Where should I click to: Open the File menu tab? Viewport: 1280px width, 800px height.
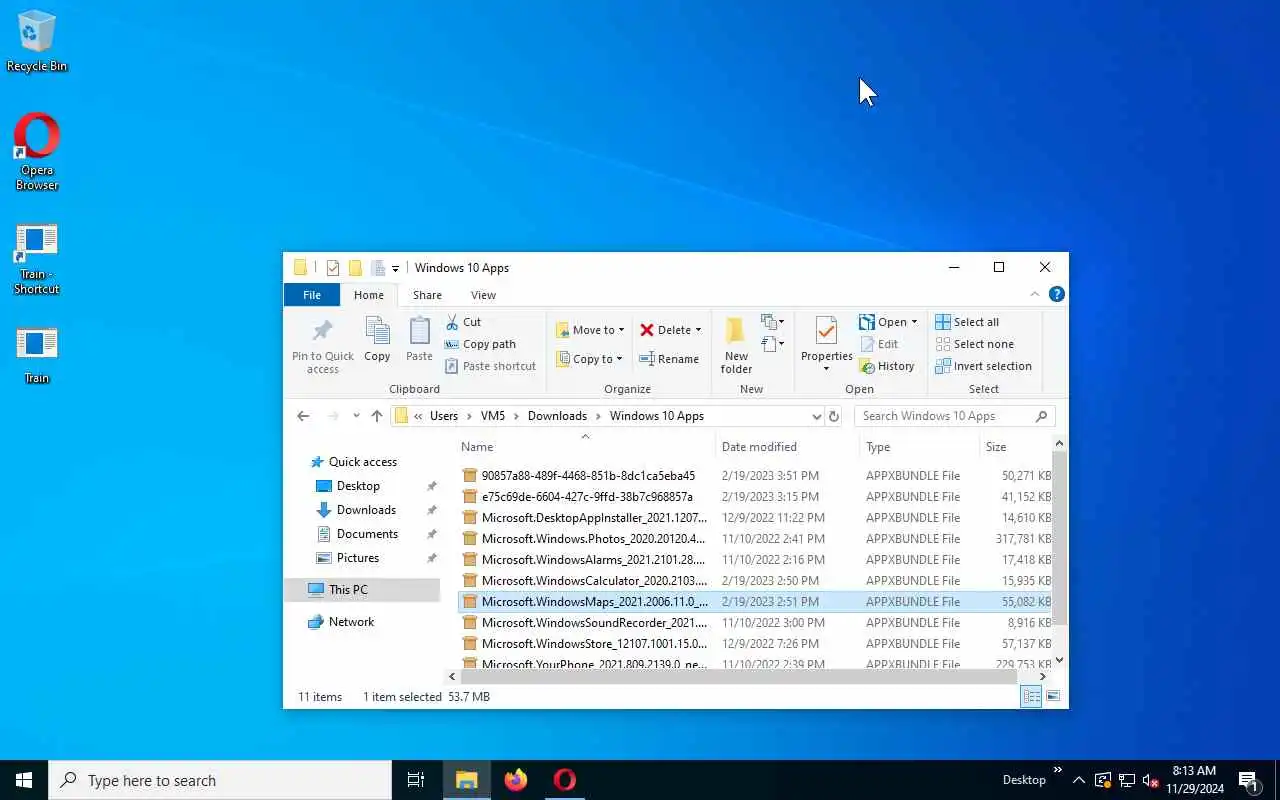pyautogui.click(x=312, y=295)
